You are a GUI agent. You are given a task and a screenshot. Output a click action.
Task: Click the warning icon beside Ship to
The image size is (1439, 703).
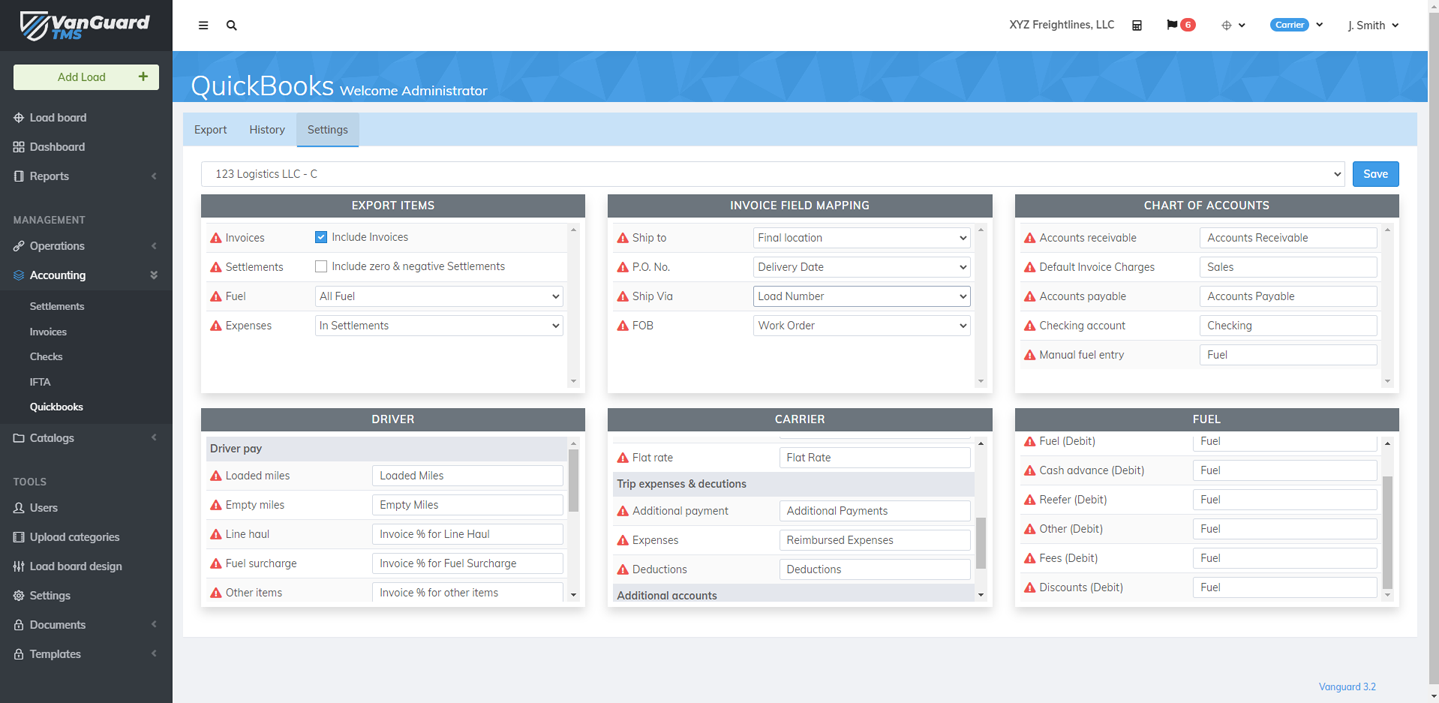click(x=623, y=239)
